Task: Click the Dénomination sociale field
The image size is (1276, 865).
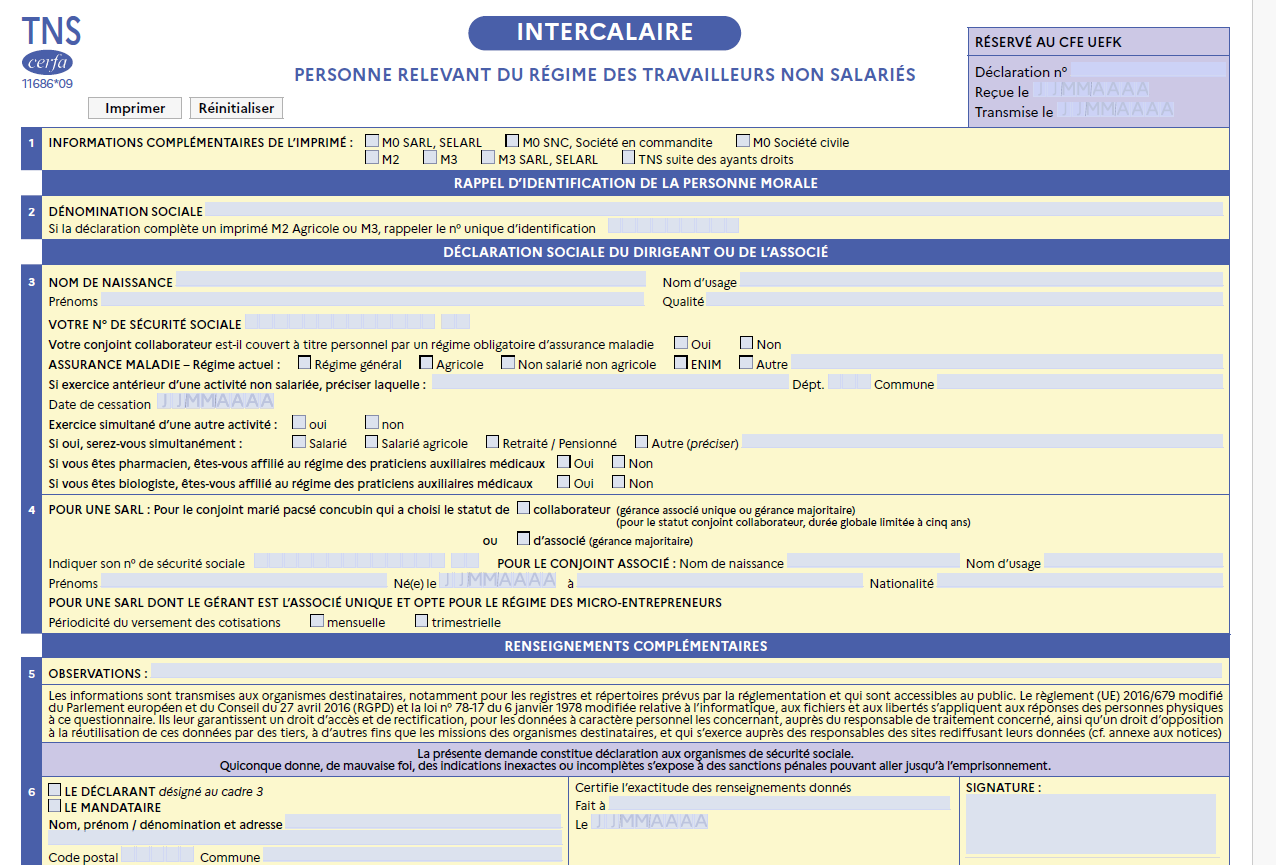Action: click(x=714, y=210)
